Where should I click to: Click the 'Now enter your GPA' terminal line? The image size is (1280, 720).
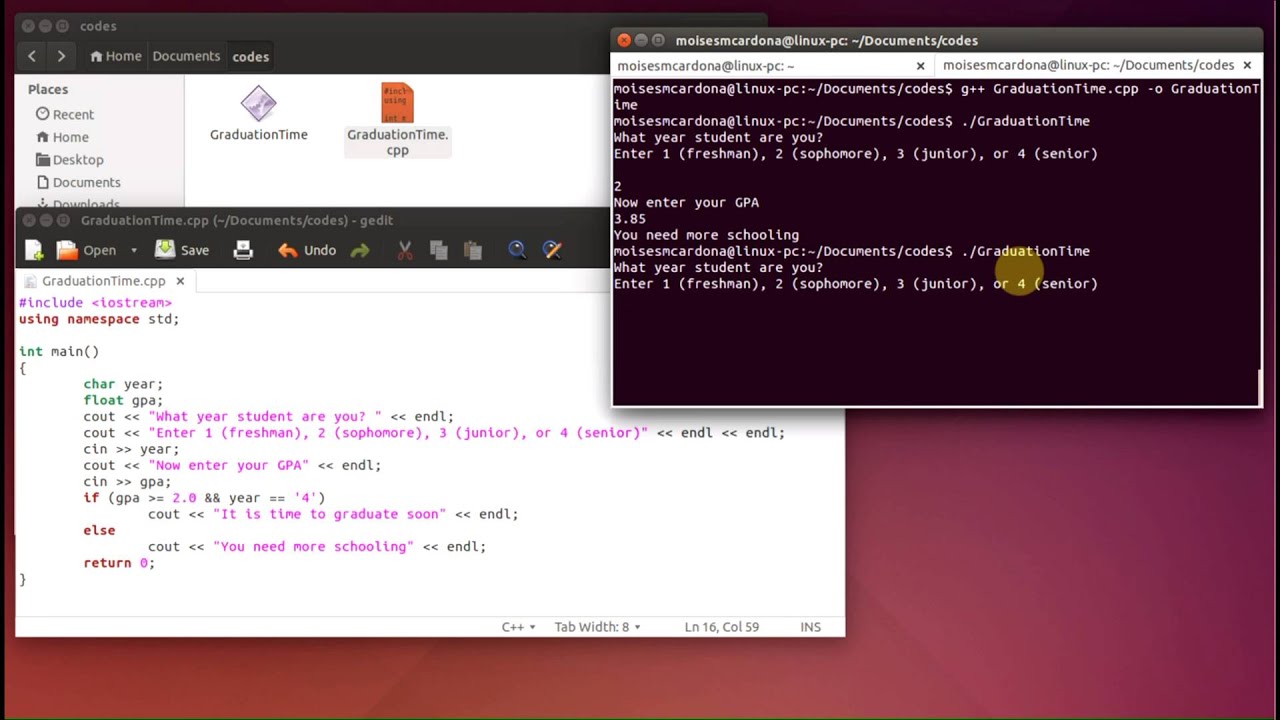[686, 202]
